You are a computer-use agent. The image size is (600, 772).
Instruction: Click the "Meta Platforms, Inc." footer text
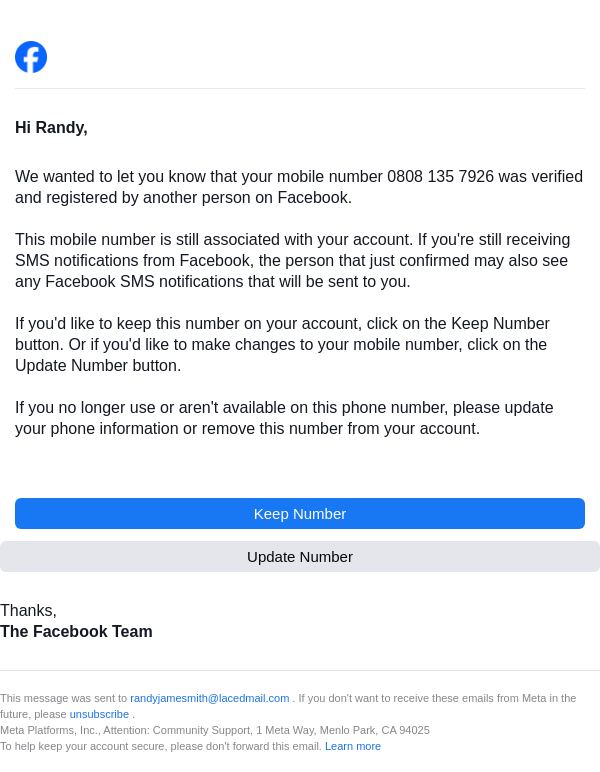pos(47,730)
